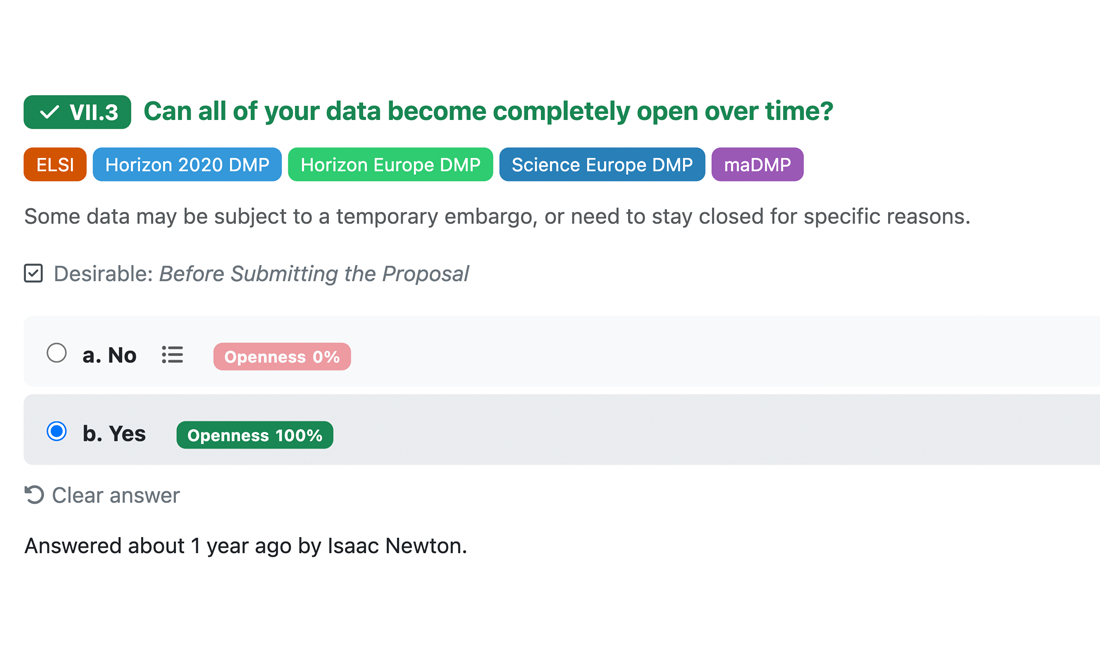The image size is (1100, 672).
Task: Click the question title about open data
Action: (488, 112)
